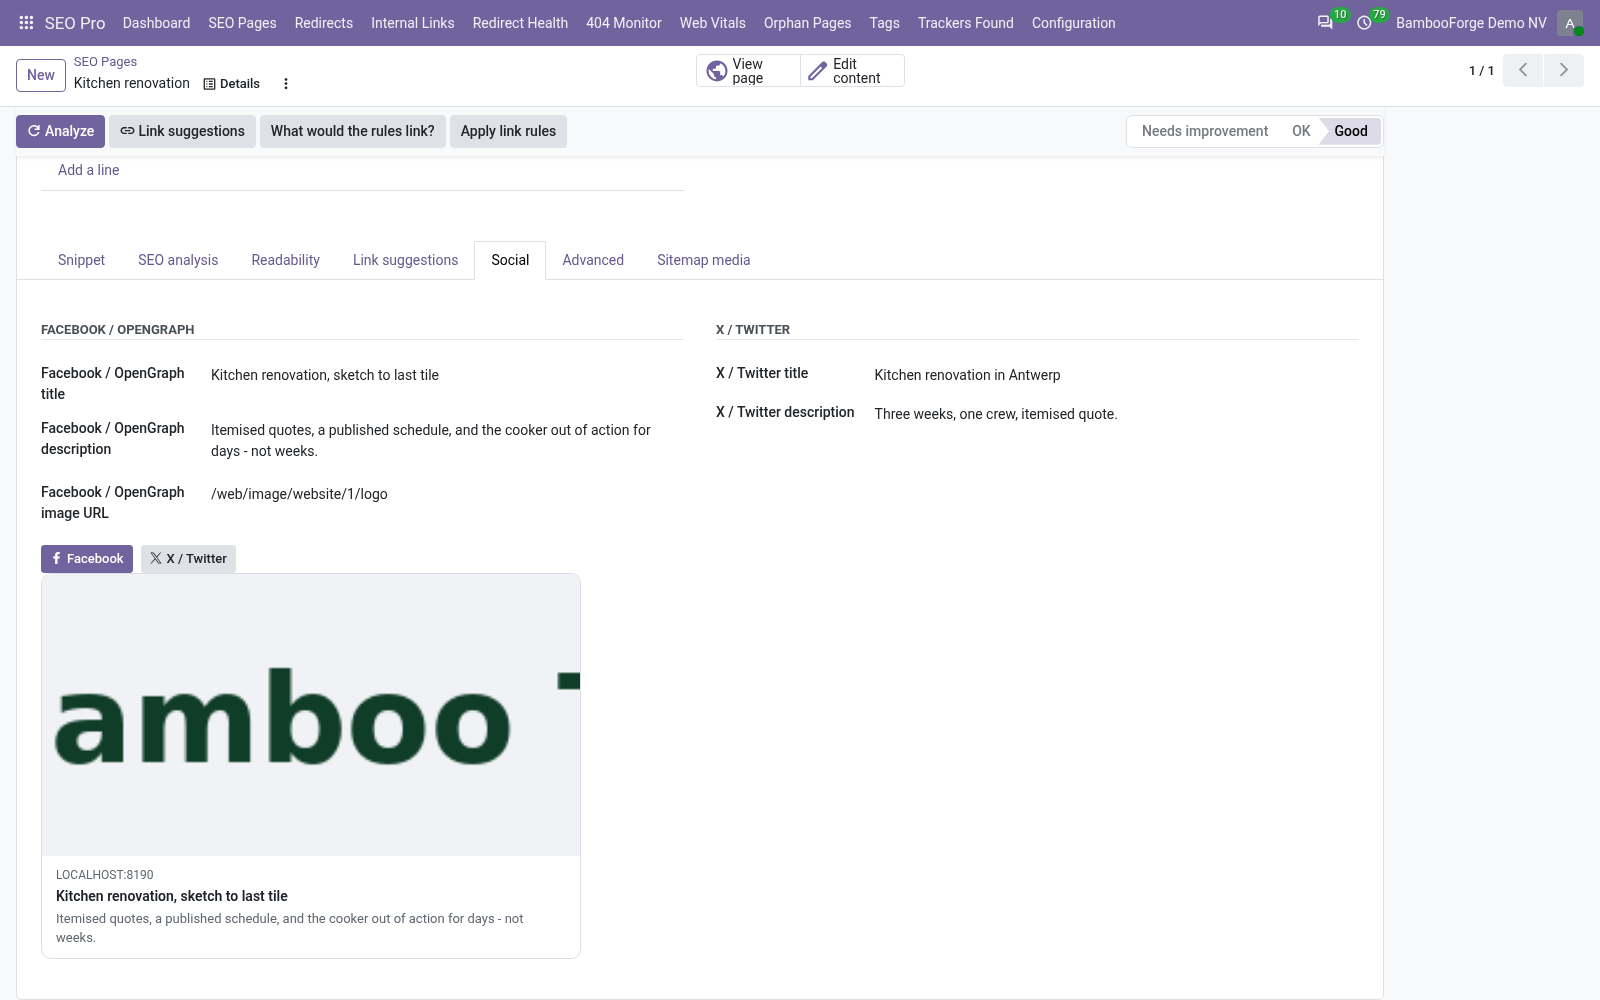Click the SEO Pro app name

pos(75,23)
